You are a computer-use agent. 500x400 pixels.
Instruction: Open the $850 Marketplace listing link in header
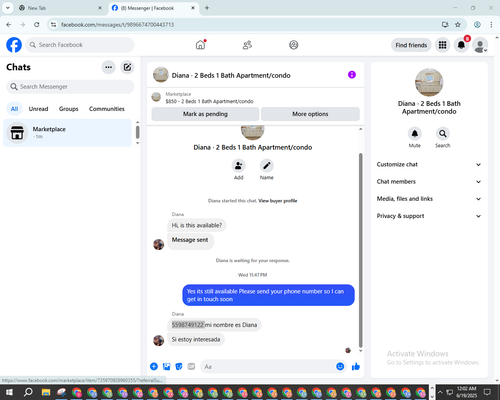[x=209, y=101]
